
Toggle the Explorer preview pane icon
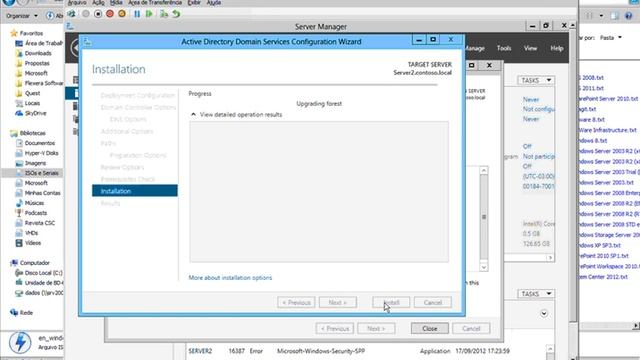pyautogui.click(x=615, y=16)
